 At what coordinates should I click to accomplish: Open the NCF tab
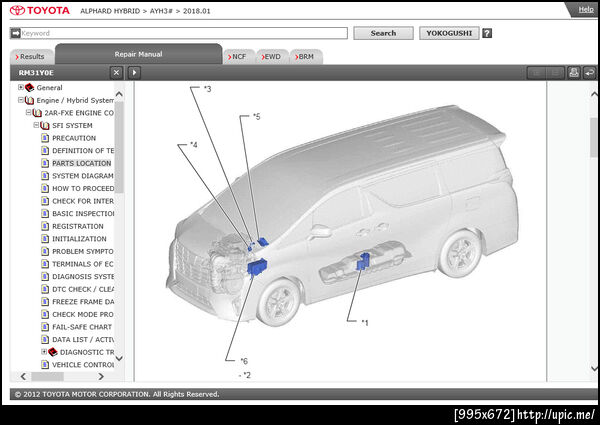point(238,57)
